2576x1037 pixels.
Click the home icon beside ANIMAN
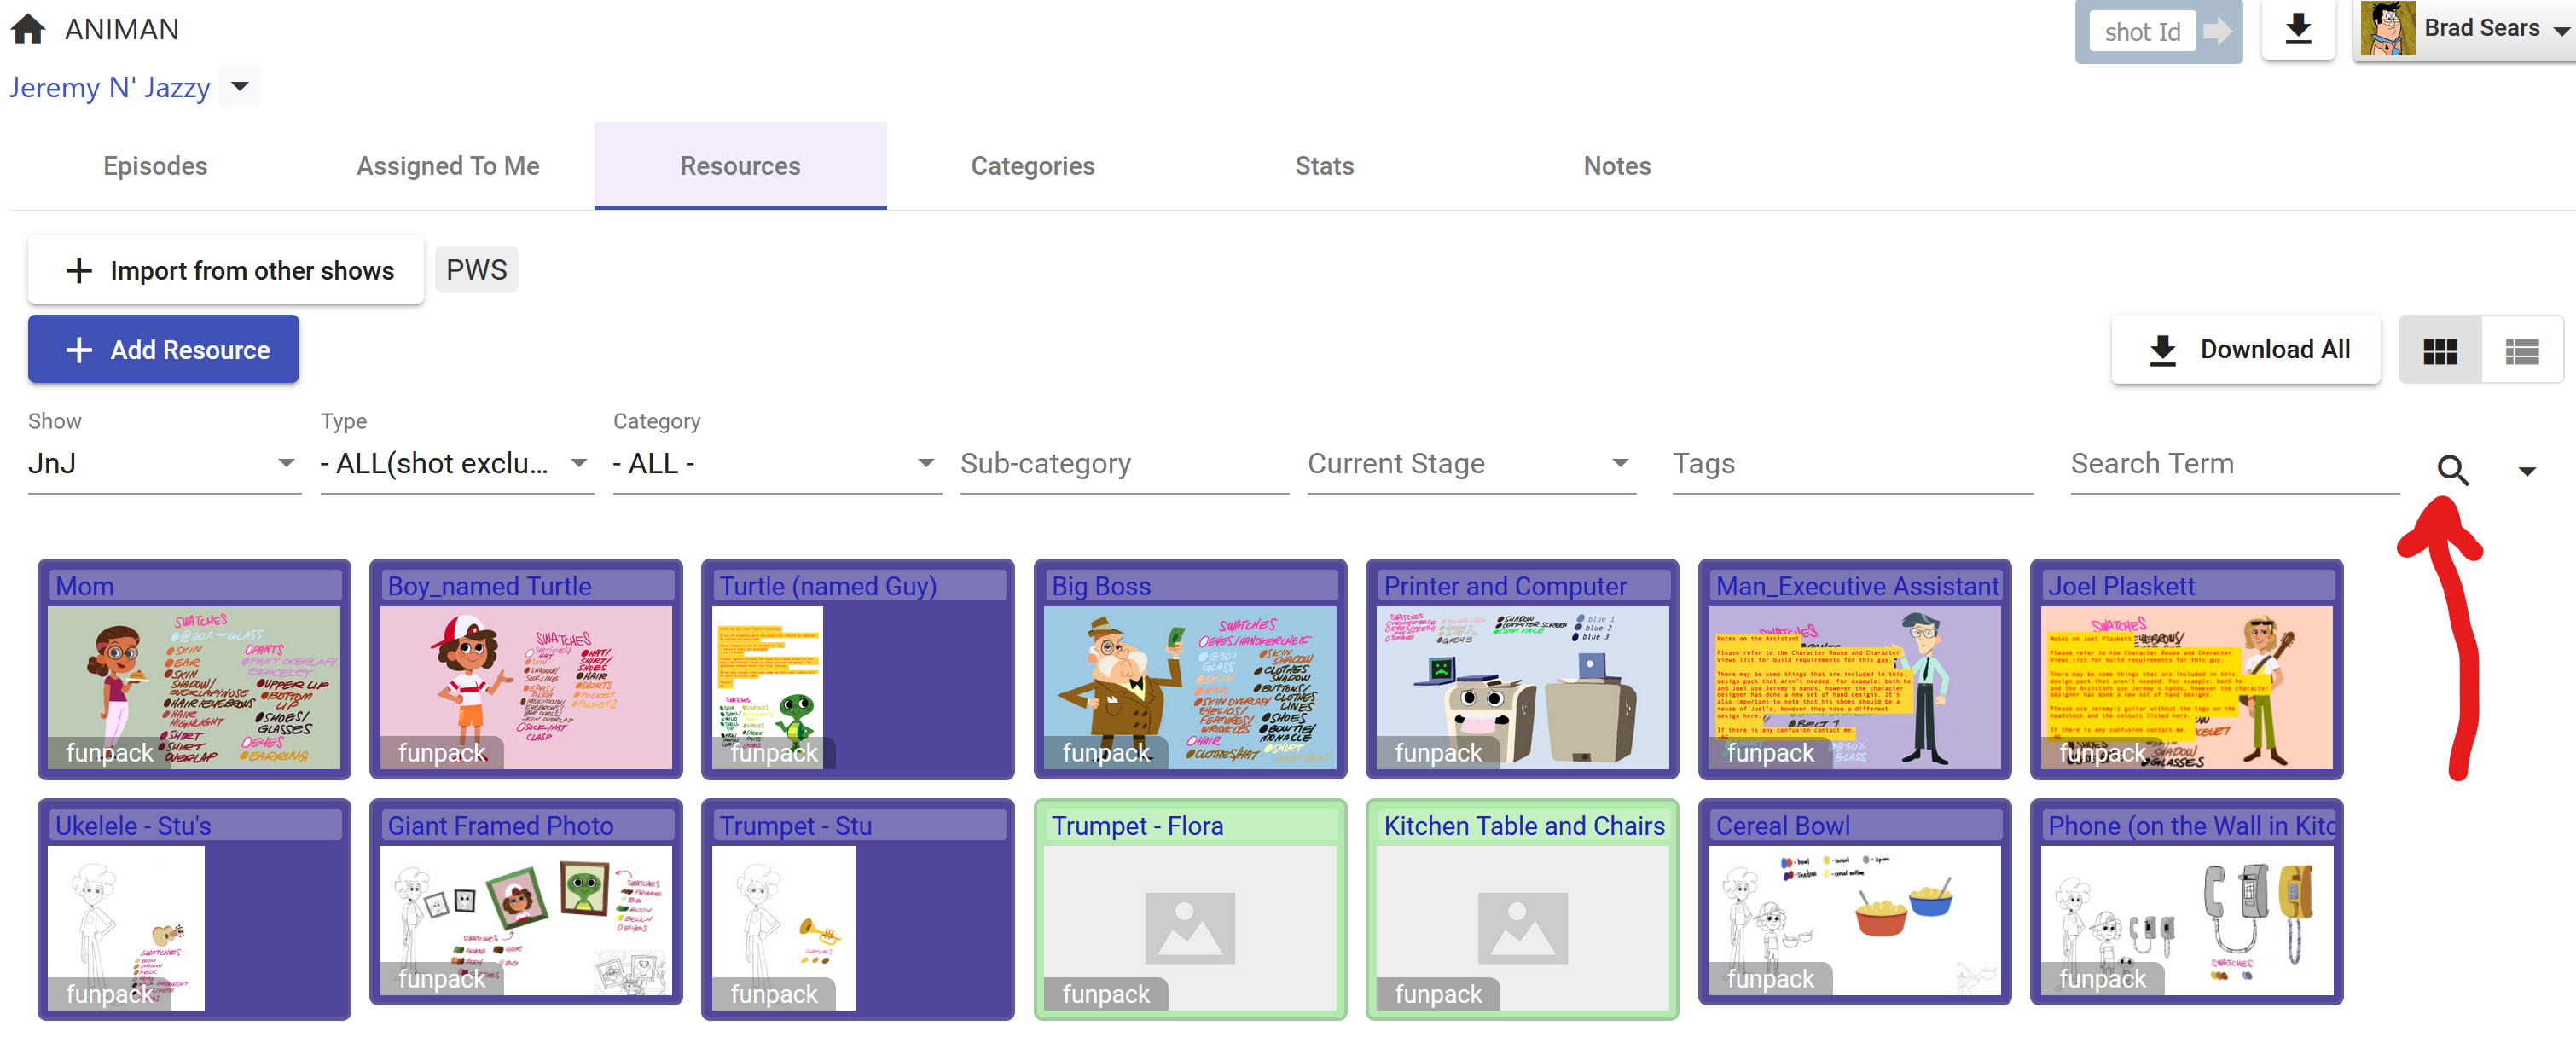click(28, 29)
